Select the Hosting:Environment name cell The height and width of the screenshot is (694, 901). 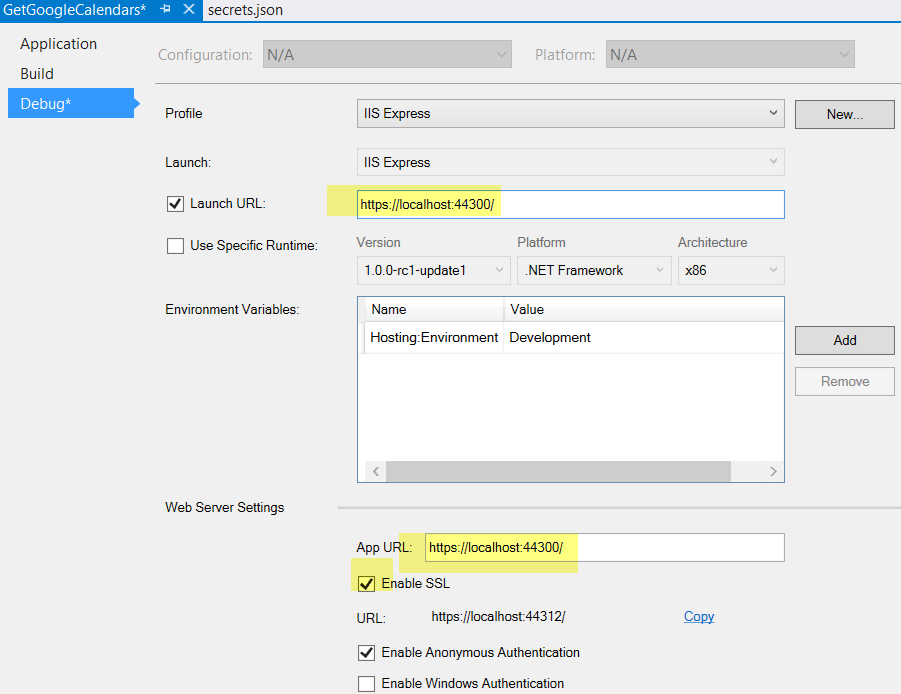[434, 338]
